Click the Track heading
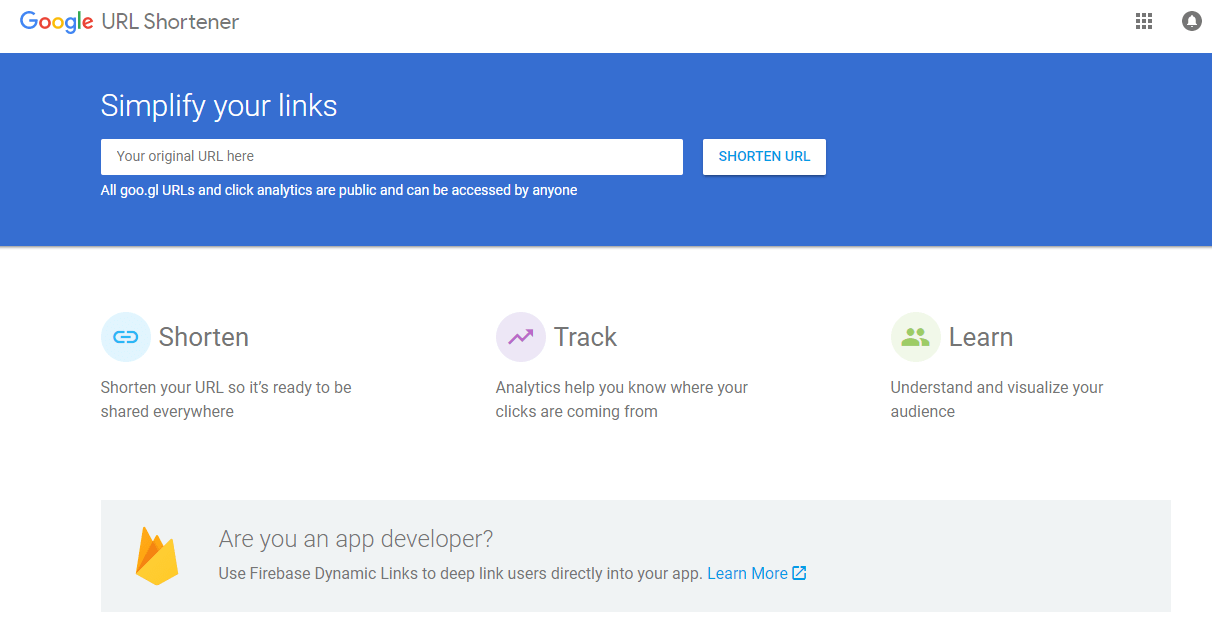Viewport: 1212px width, 641px height. 586,337
